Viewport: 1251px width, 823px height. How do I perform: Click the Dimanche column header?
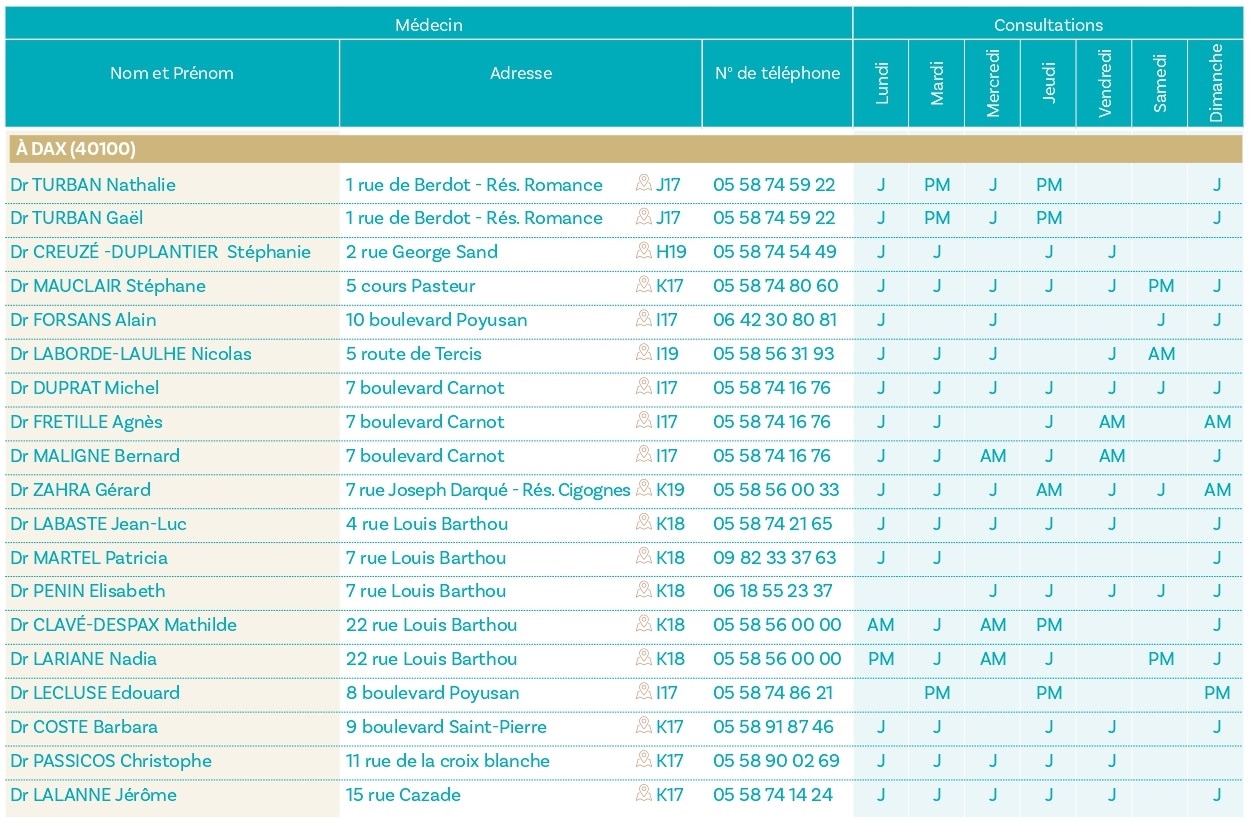[x=1216, y=83]
